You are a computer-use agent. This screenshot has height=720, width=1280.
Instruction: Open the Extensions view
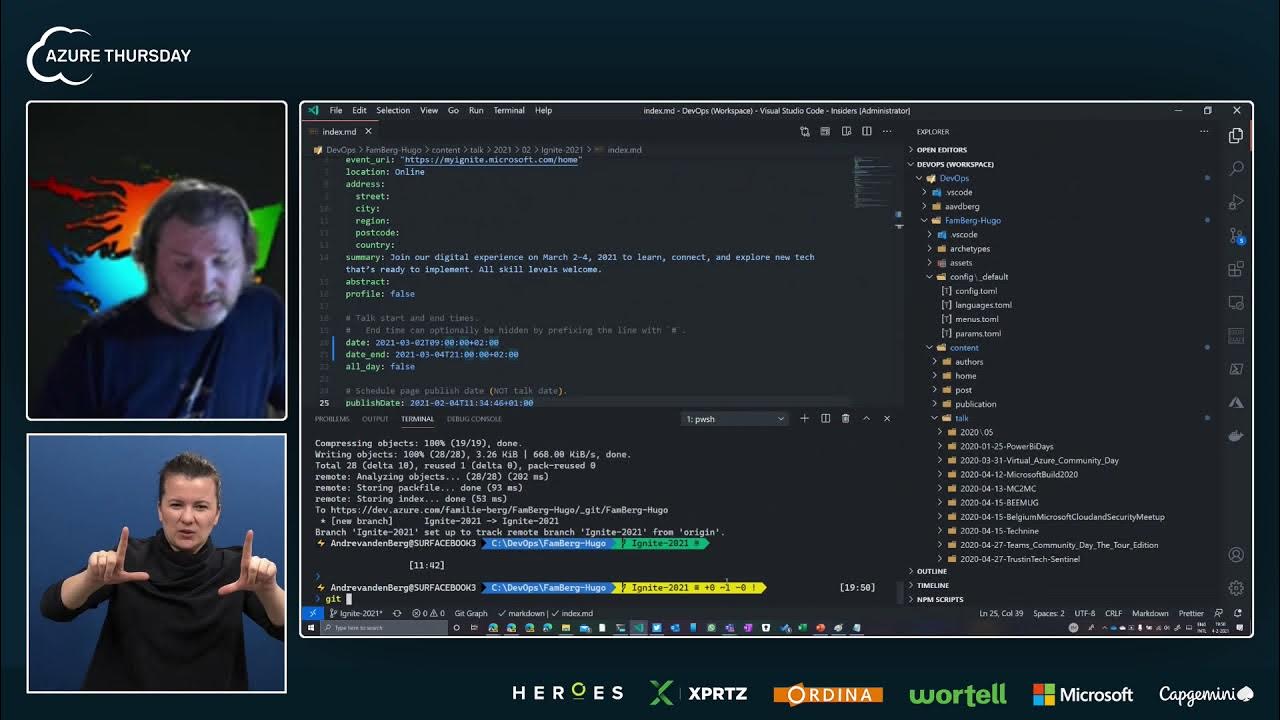[1236, 269]
